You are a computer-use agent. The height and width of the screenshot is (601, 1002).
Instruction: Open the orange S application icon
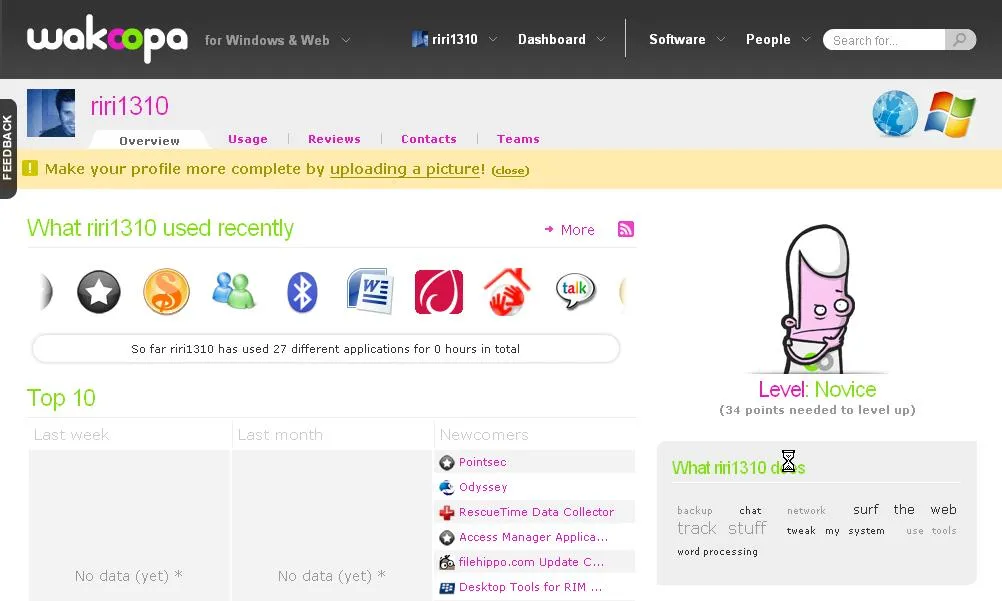tap(166, 292)
